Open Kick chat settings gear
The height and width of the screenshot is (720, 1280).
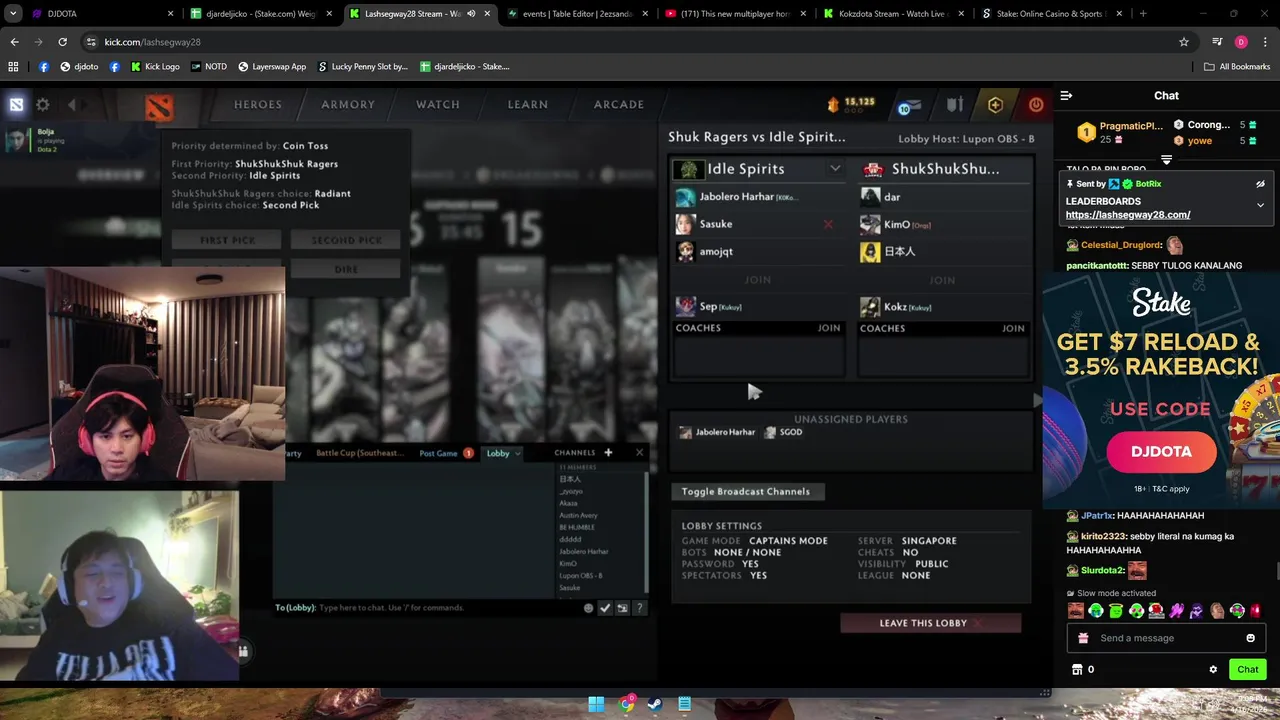1213,669
